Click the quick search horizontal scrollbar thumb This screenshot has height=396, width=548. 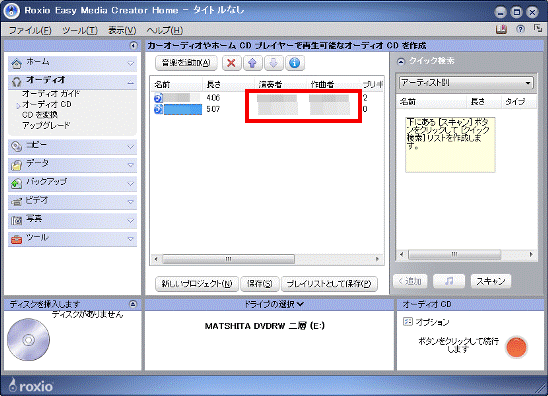point(454,254)
